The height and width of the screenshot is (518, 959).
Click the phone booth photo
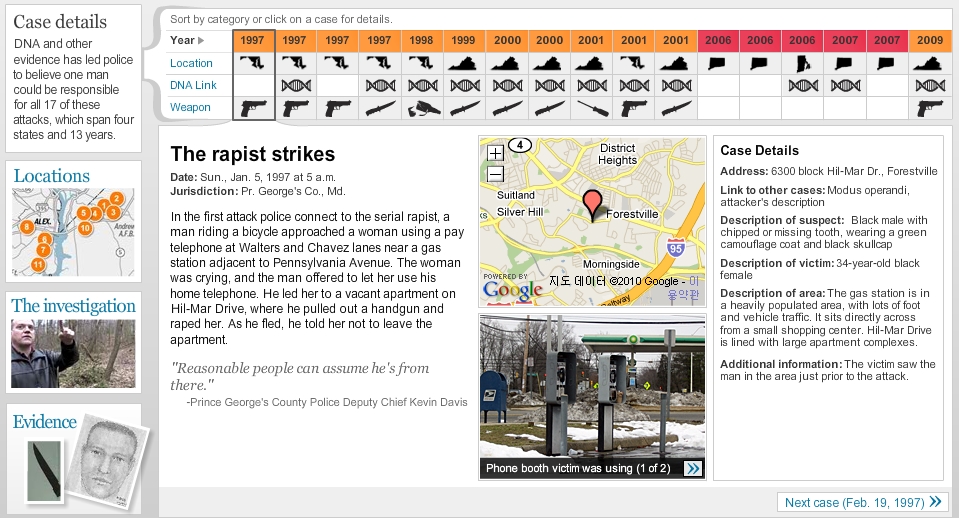(592, 387)
